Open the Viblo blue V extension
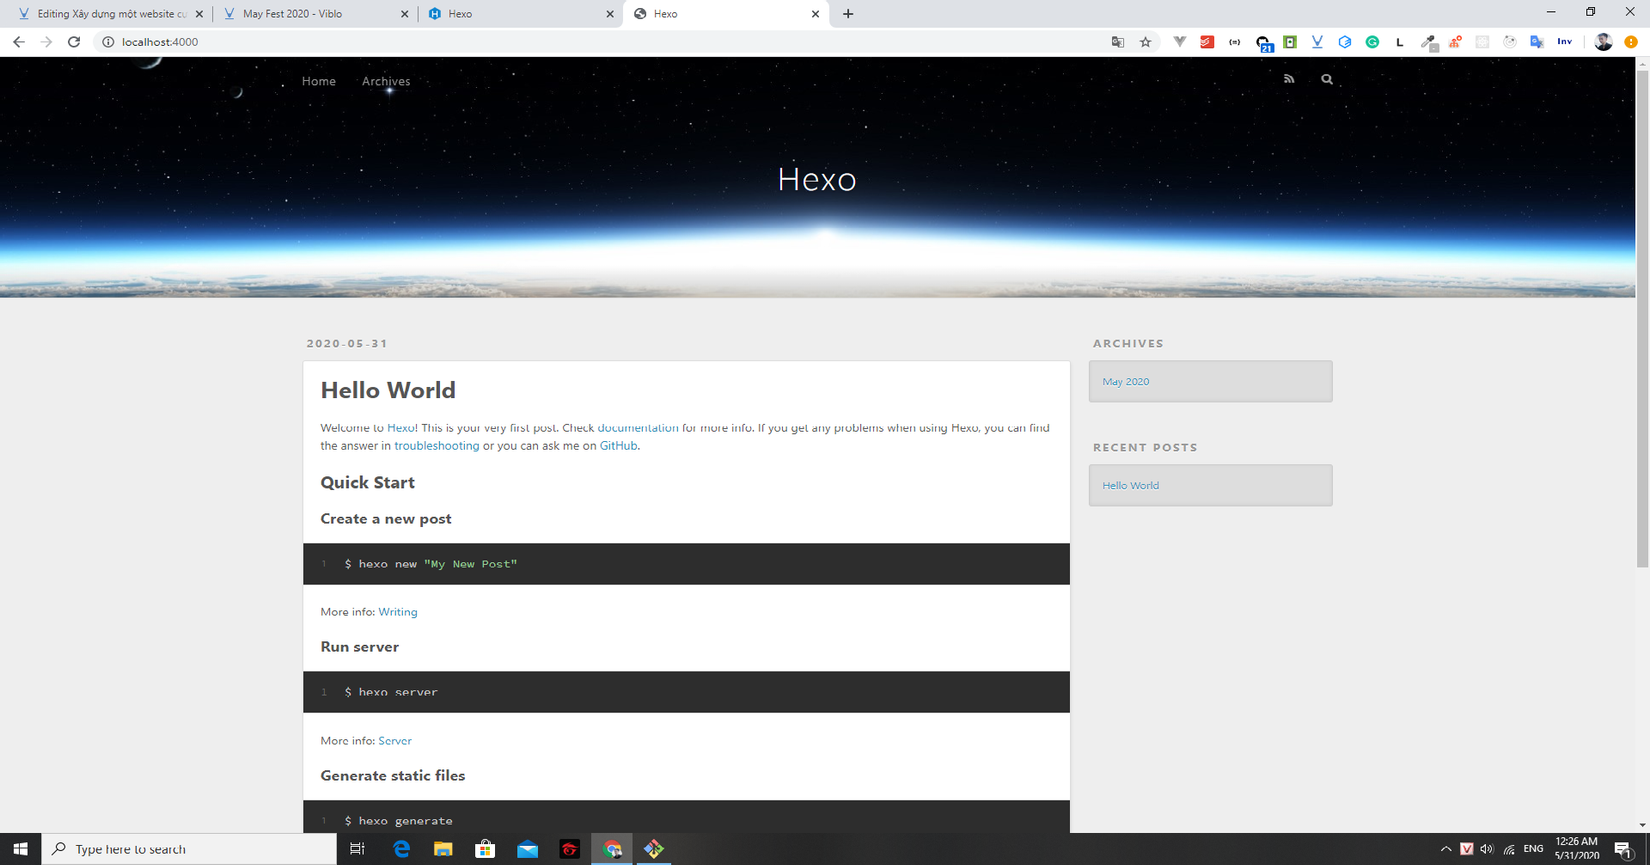This screenshot has height=865, width=1650. pyautogui.click(x=1317, y=42)
